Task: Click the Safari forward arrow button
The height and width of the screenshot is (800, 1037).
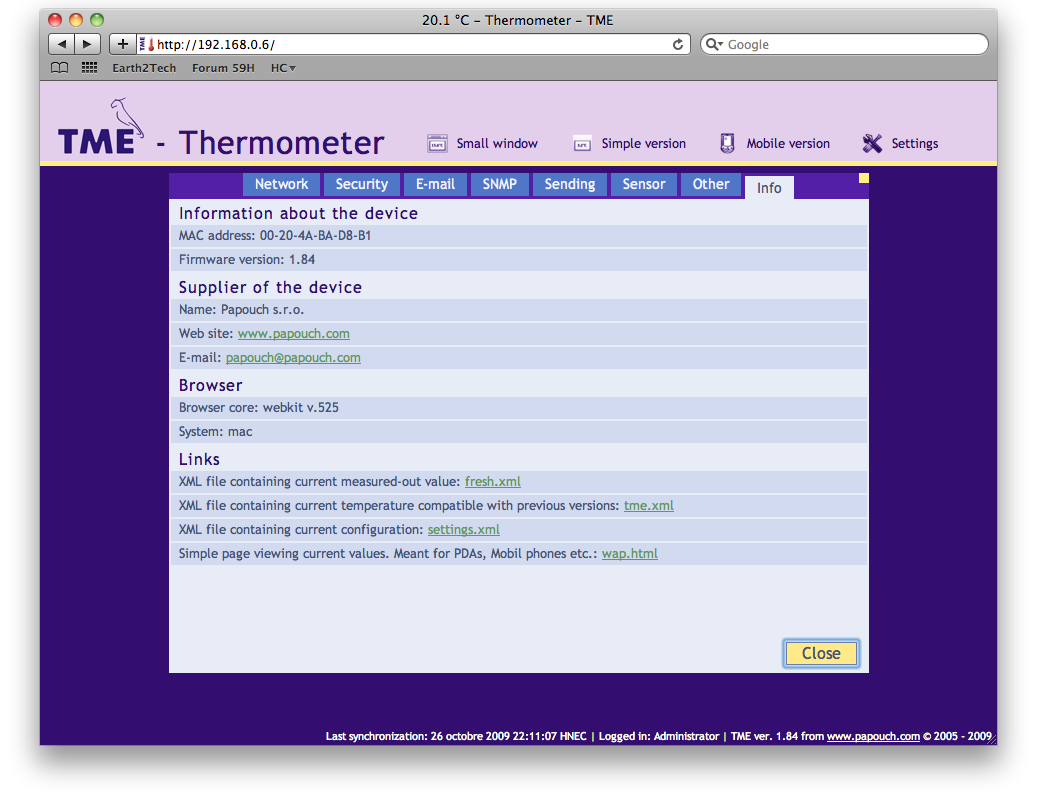Action: click(87, 44)
